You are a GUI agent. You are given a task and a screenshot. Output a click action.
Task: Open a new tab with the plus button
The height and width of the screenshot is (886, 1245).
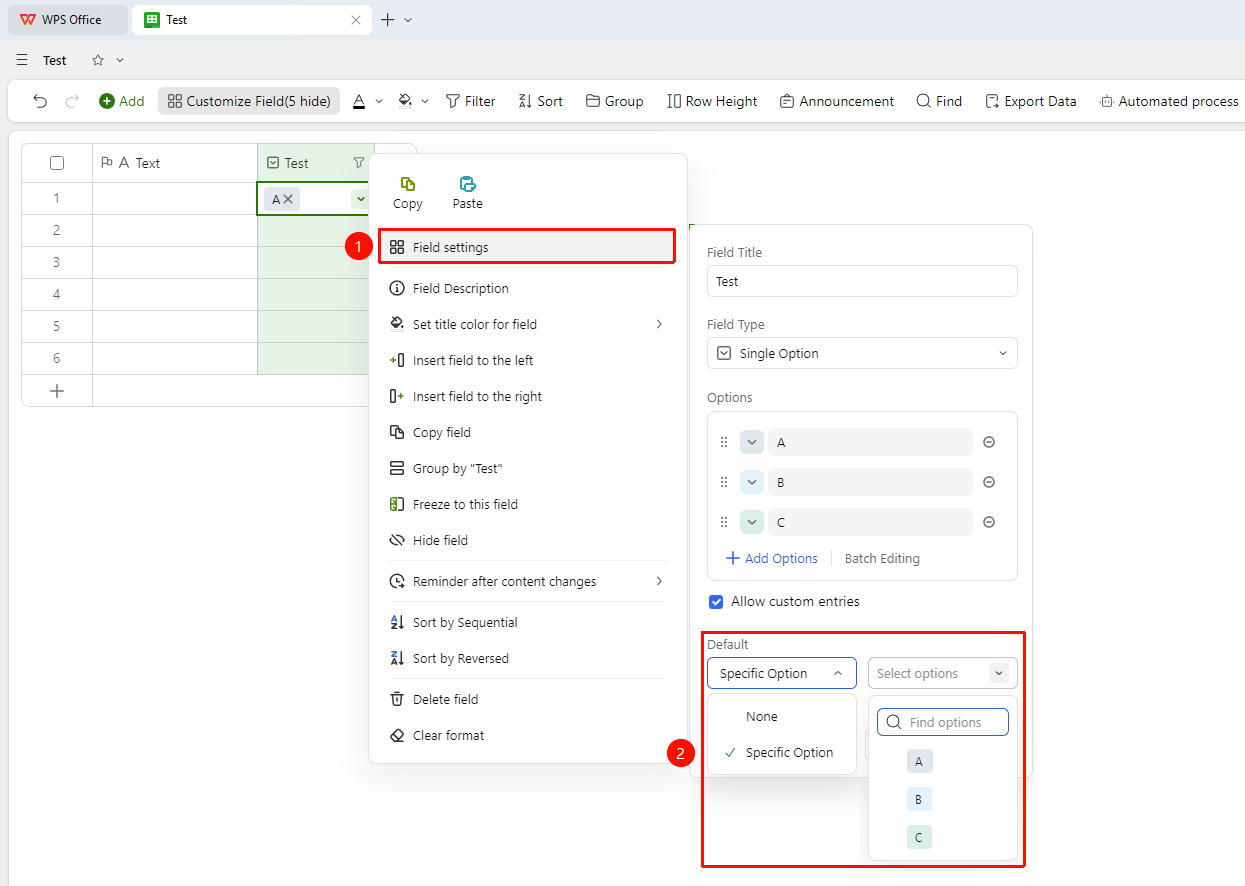(x=388, y=20)
